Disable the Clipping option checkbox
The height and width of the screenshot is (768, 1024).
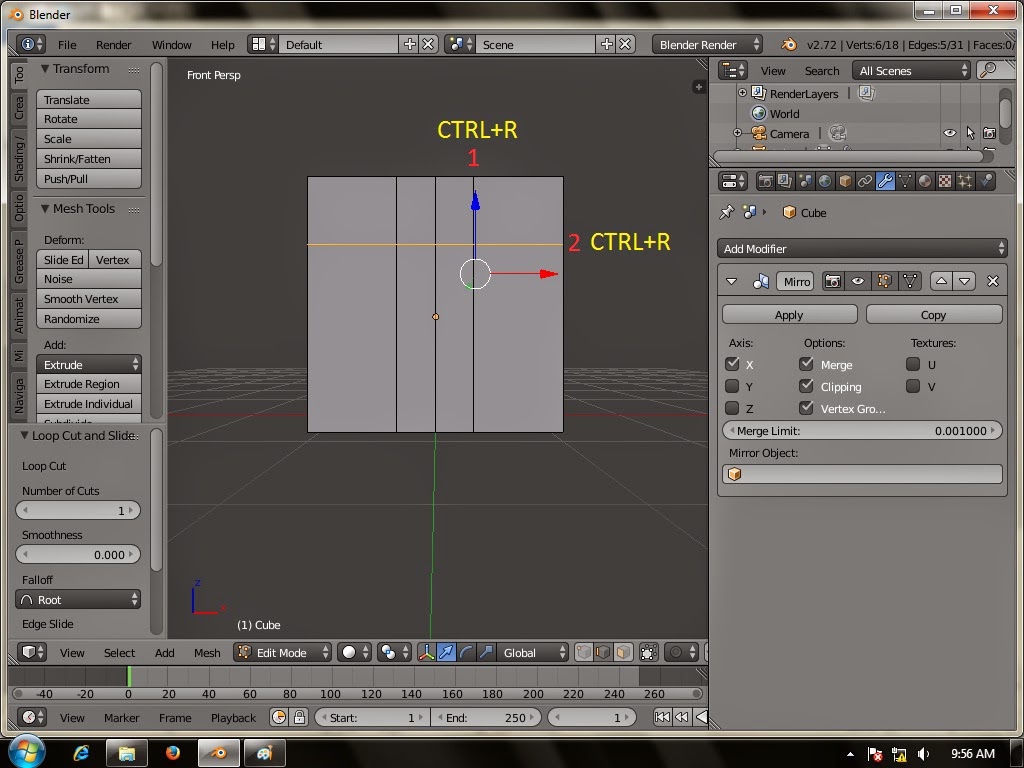807,386
